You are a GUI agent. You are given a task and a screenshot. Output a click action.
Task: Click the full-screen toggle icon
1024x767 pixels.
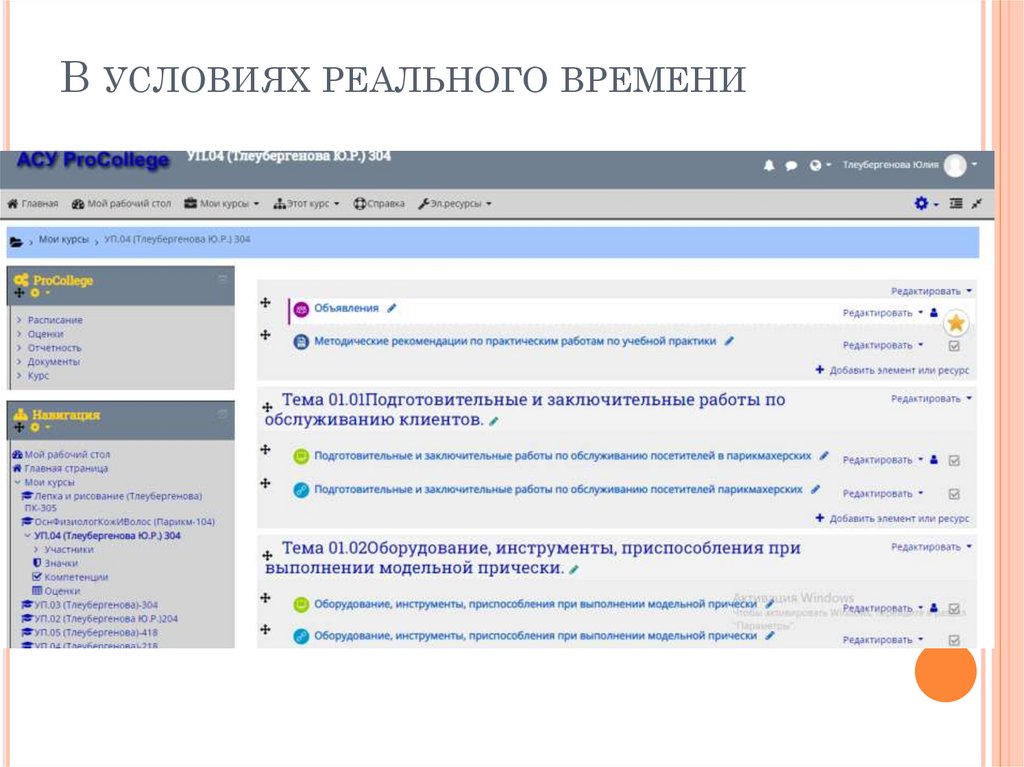977,204
